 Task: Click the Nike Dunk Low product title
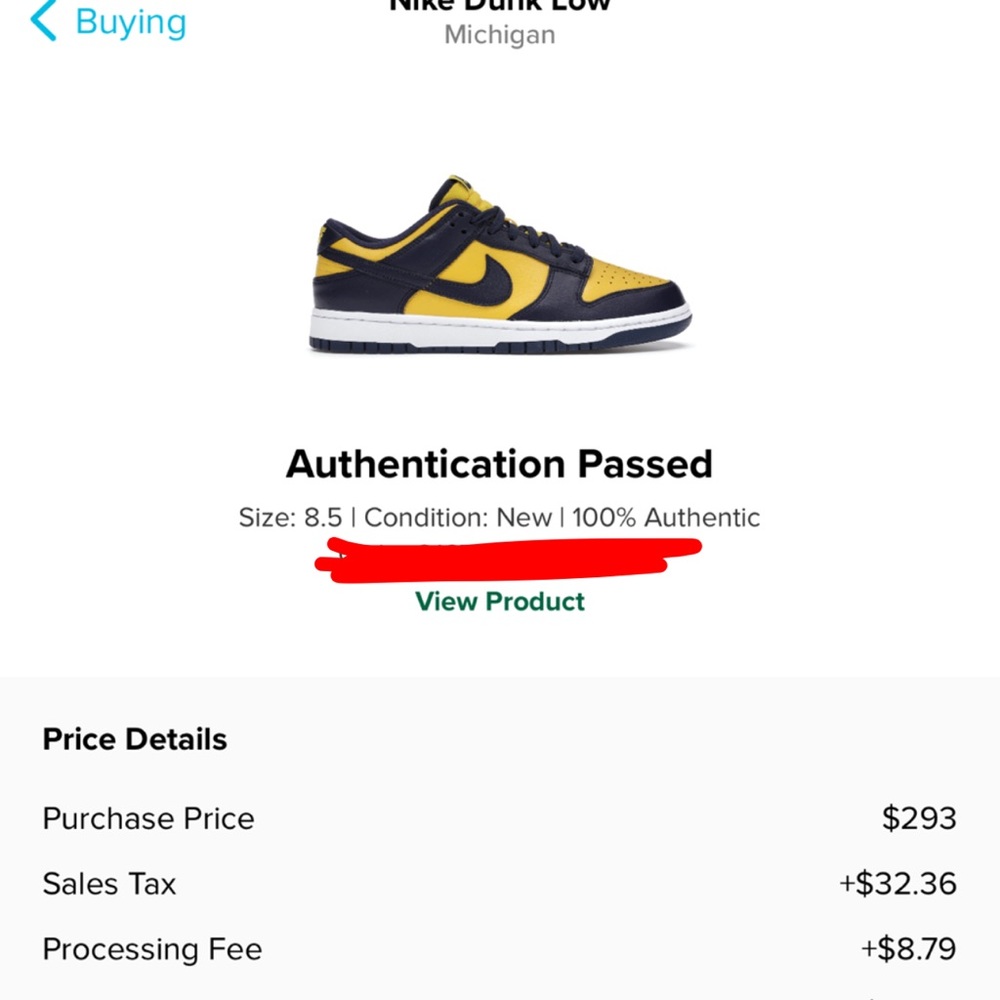(498, 5)
